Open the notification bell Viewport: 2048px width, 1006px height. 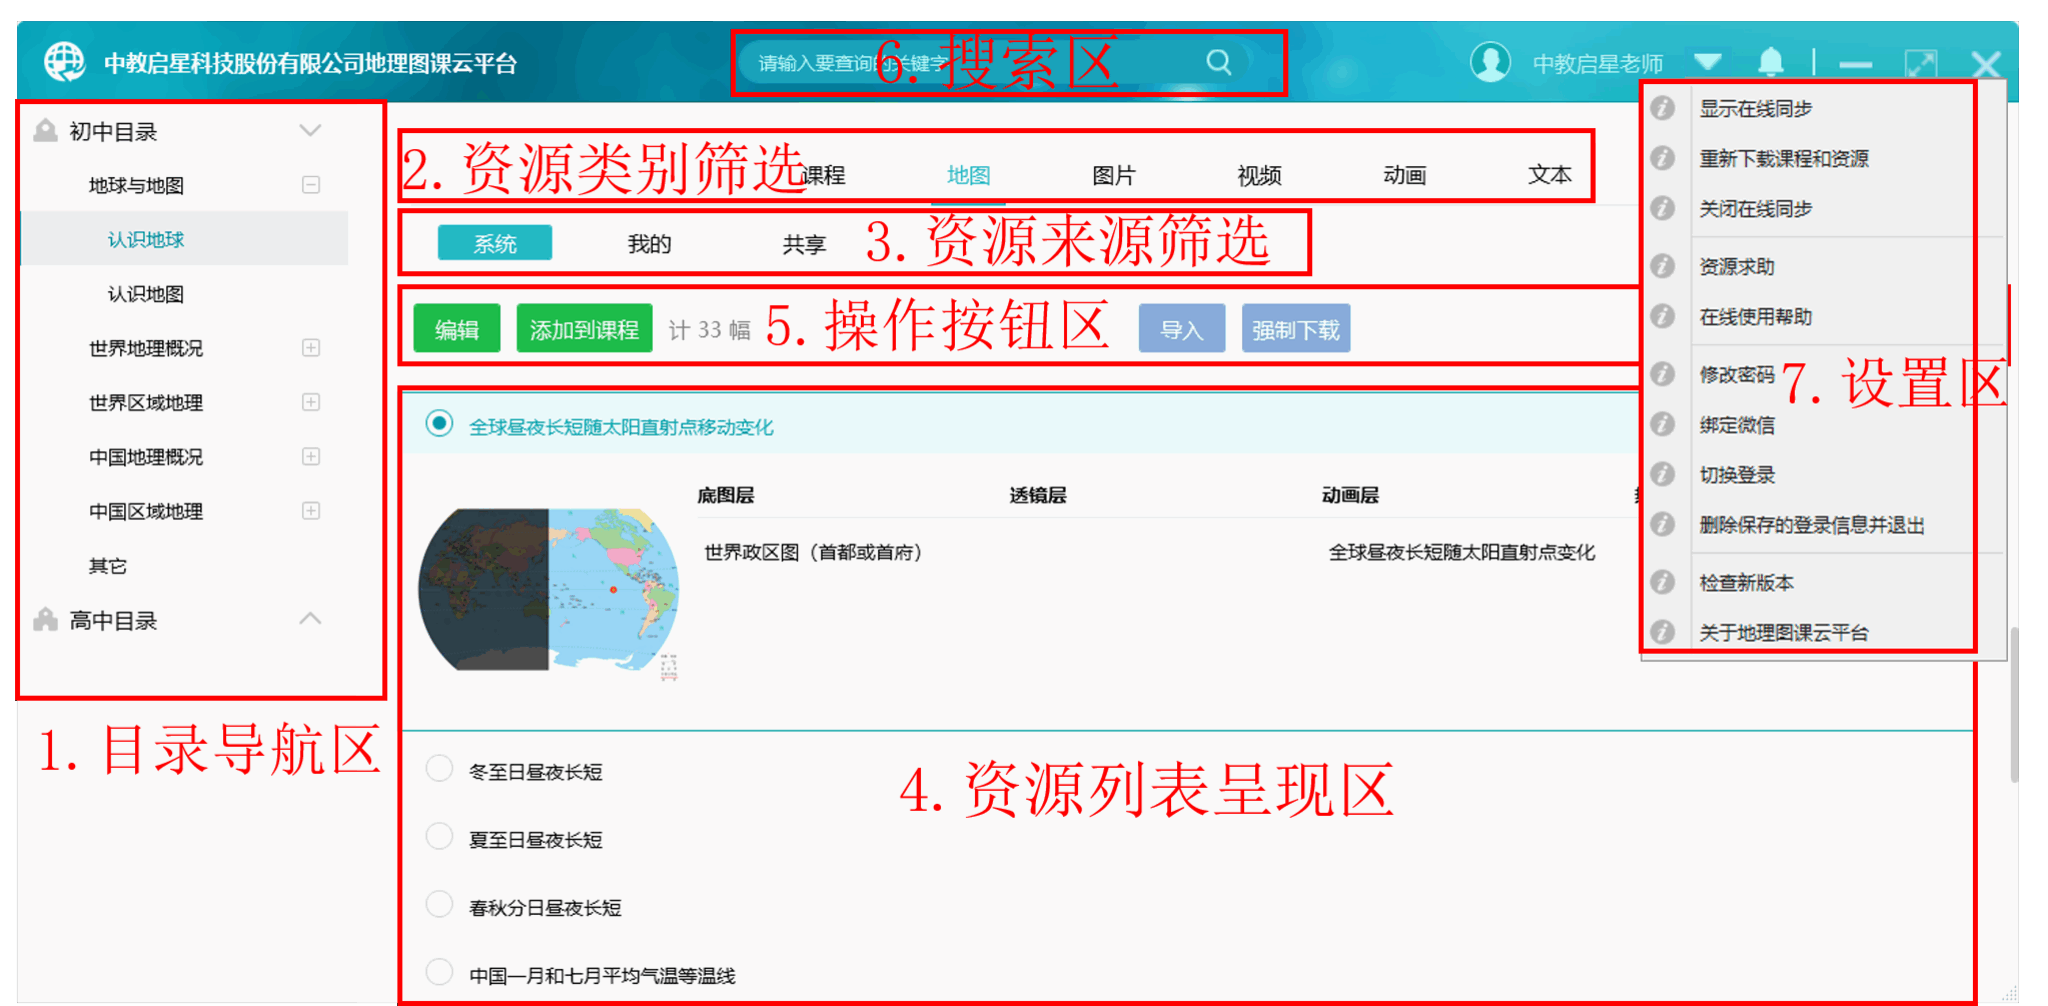1770,62
